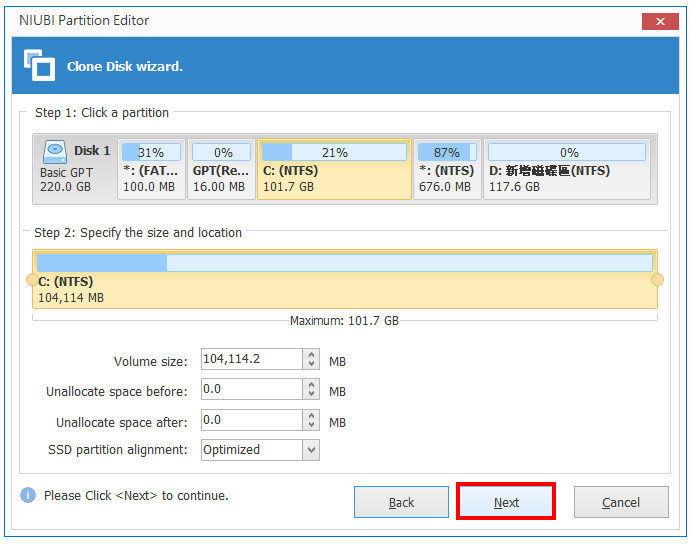
Task: Select the 676.0 MB NTFS partition
Action: (447, 169)
